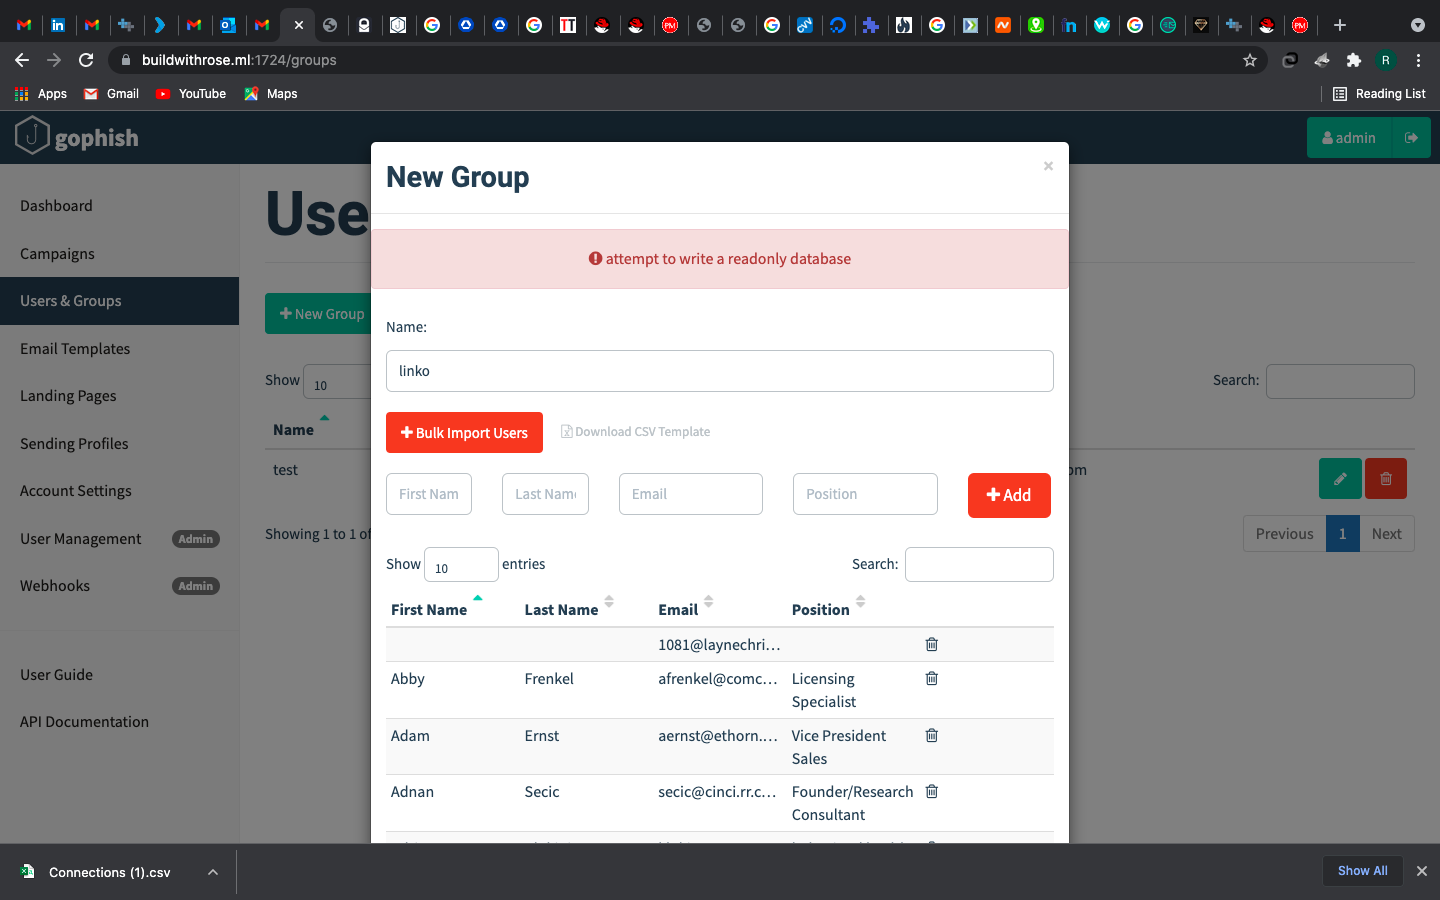Show All downloads
This screenshot has height=900, width=1440.
pos(1362,871)
